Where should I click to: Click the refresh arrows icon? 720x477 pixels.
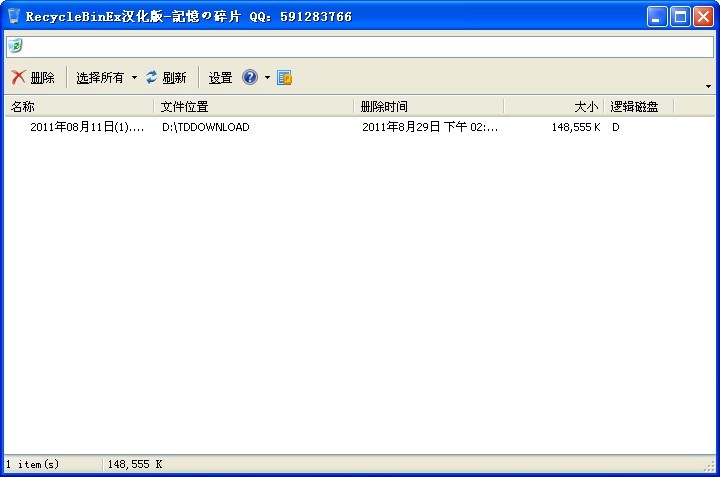pos(152,78)
